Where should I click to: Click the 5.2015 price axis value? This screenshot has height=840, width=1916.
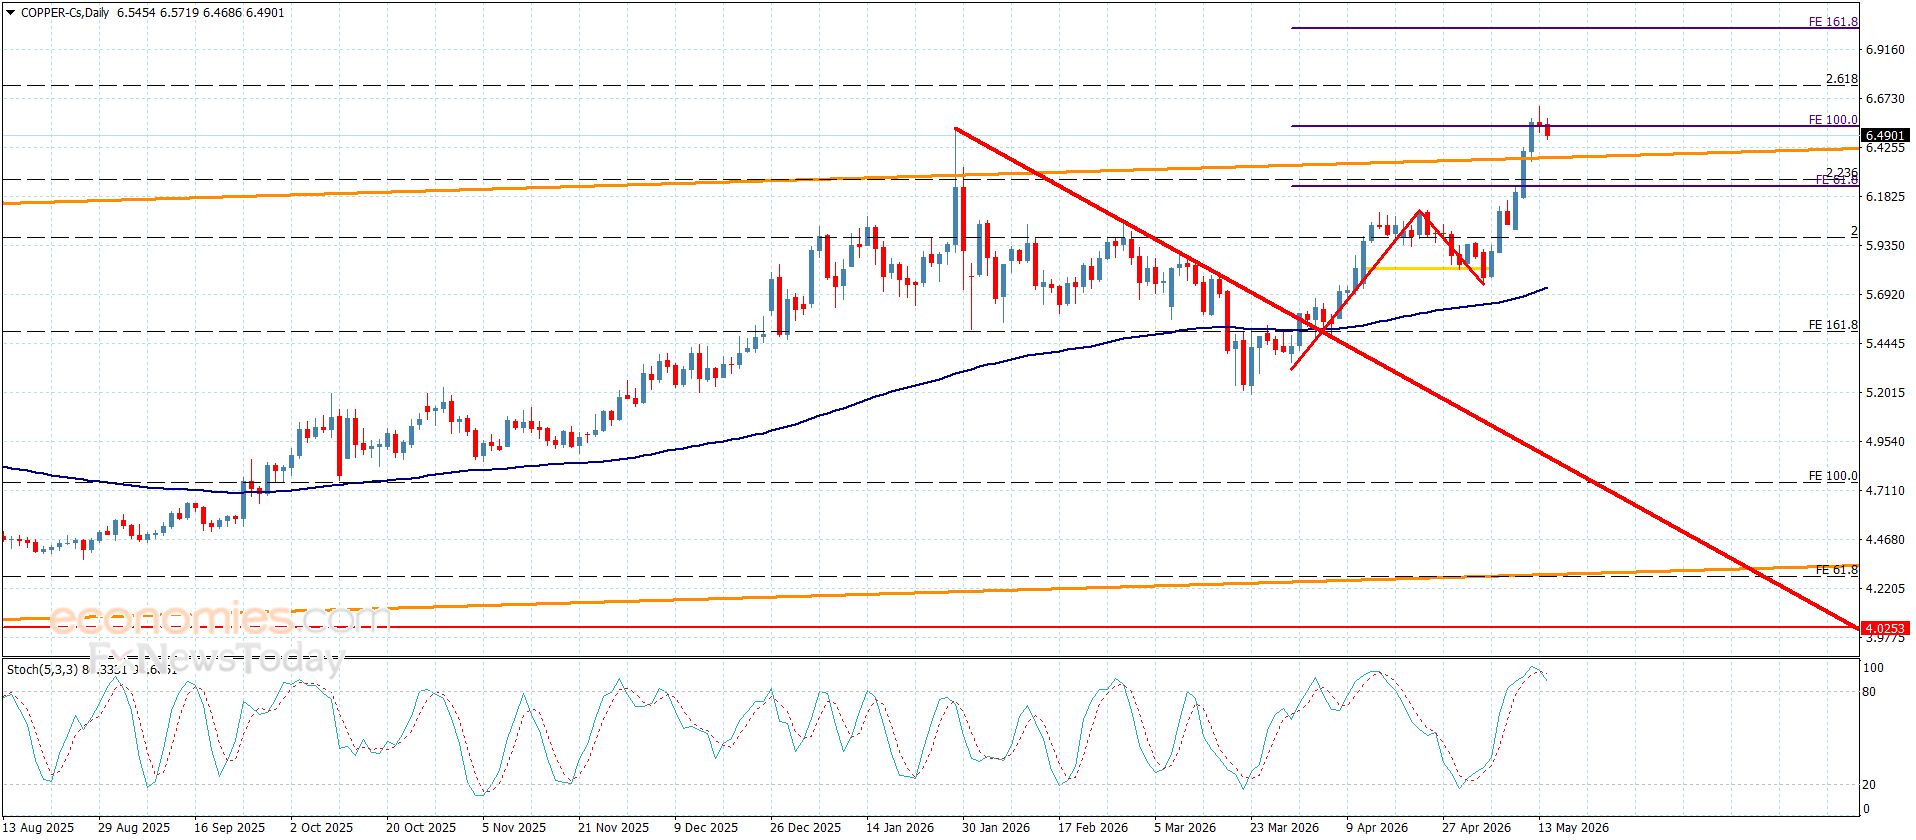coord(1885,393)
